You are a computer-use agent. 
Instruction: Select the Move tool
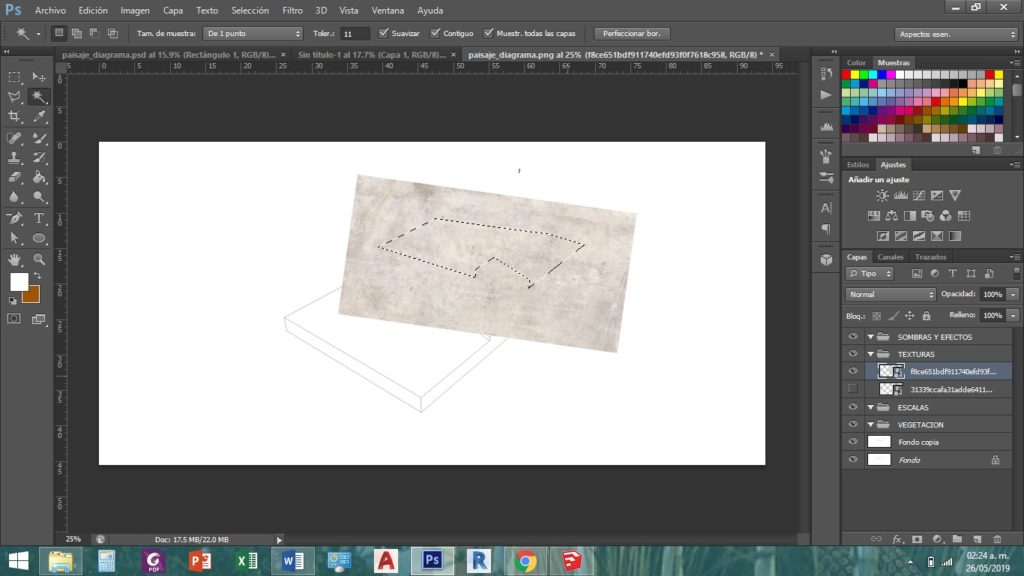coord(39,77)
